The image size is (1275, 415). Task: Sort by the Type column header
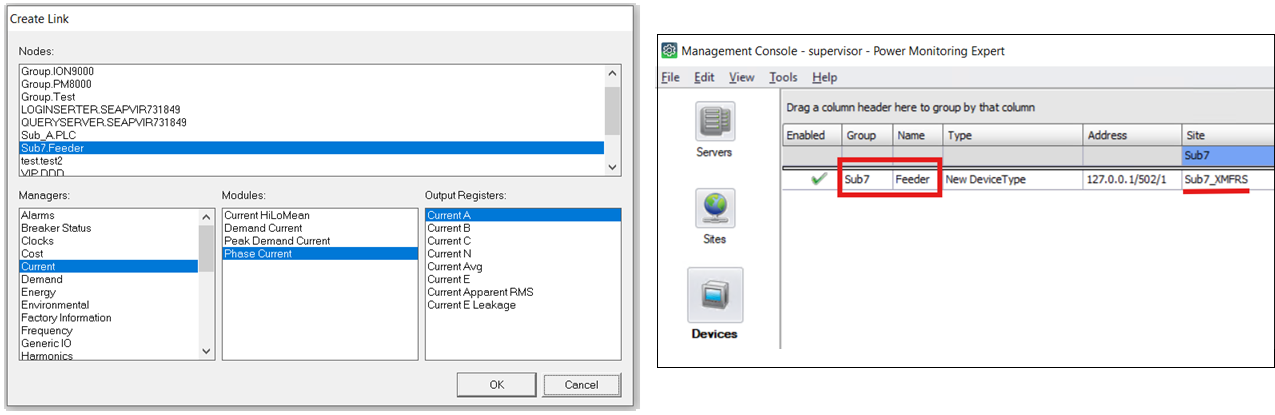coord(1013,135)
